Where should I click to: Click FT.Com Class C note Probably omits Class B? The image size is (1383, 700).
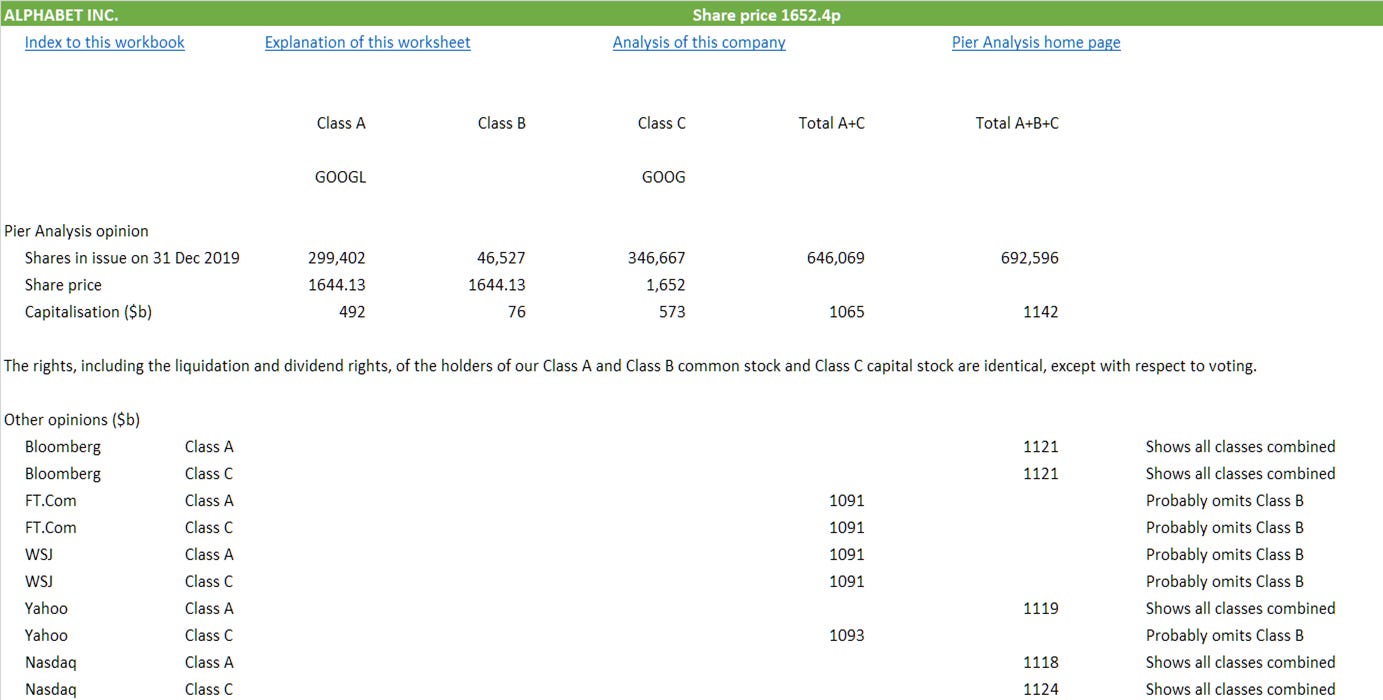tap(1225, 528)
